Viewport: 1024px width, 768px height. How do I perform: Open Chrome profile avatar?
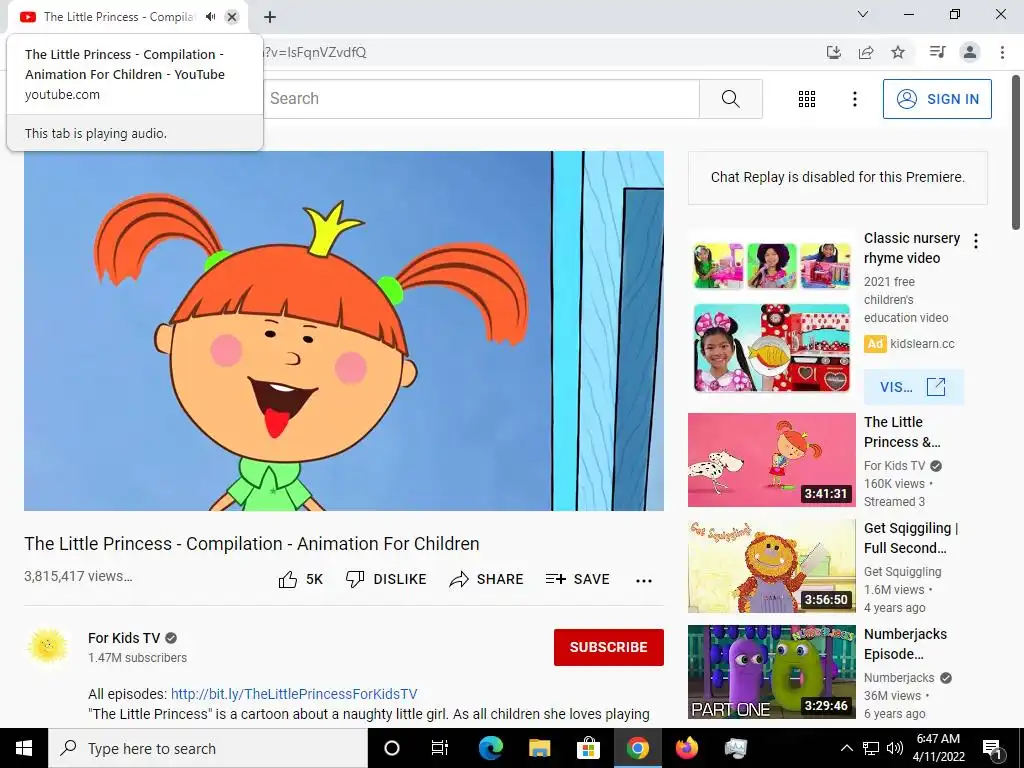tap(970, 52)
